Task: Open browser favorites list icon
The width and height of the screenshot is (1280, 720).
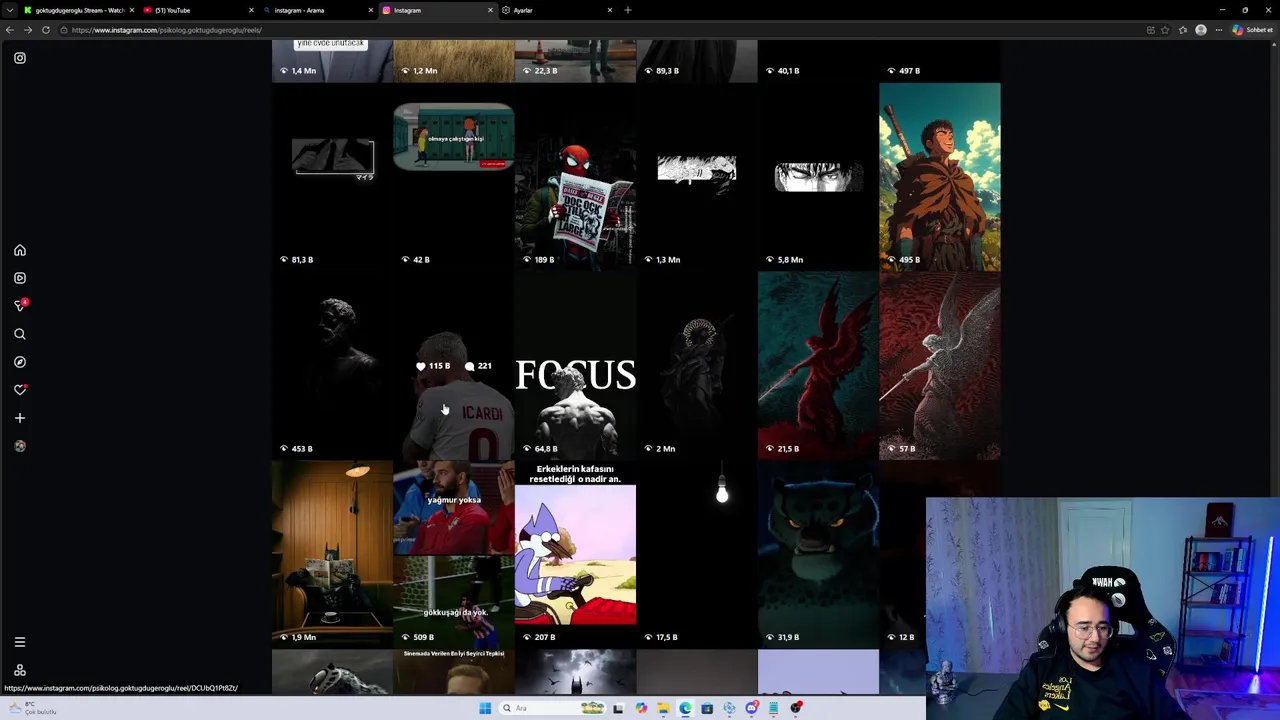Action: [x=1183, y=30]
